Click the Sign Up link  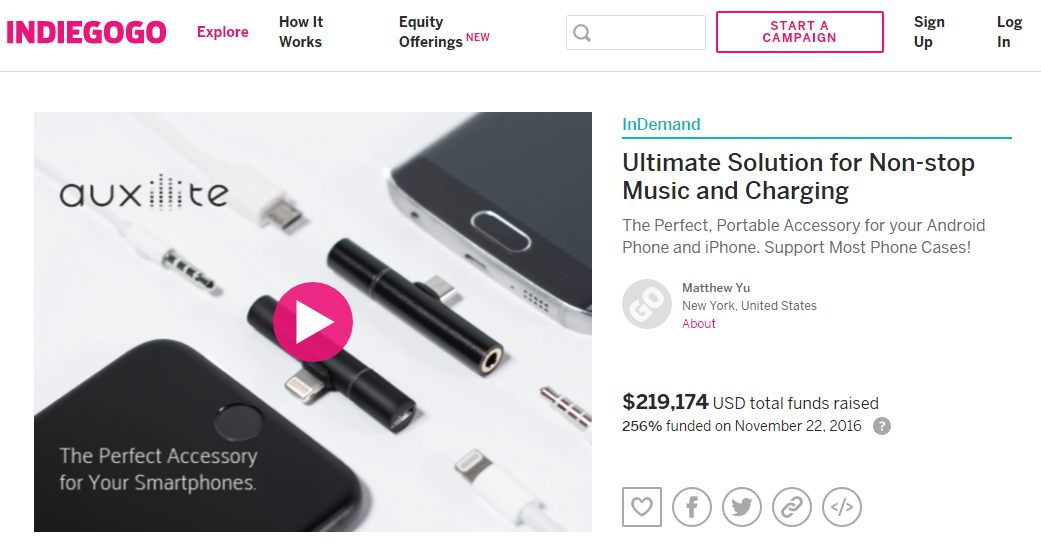coord(928,32)
